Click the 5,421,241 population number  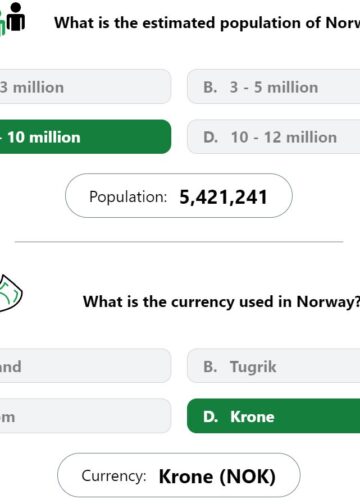pos(223,197)
